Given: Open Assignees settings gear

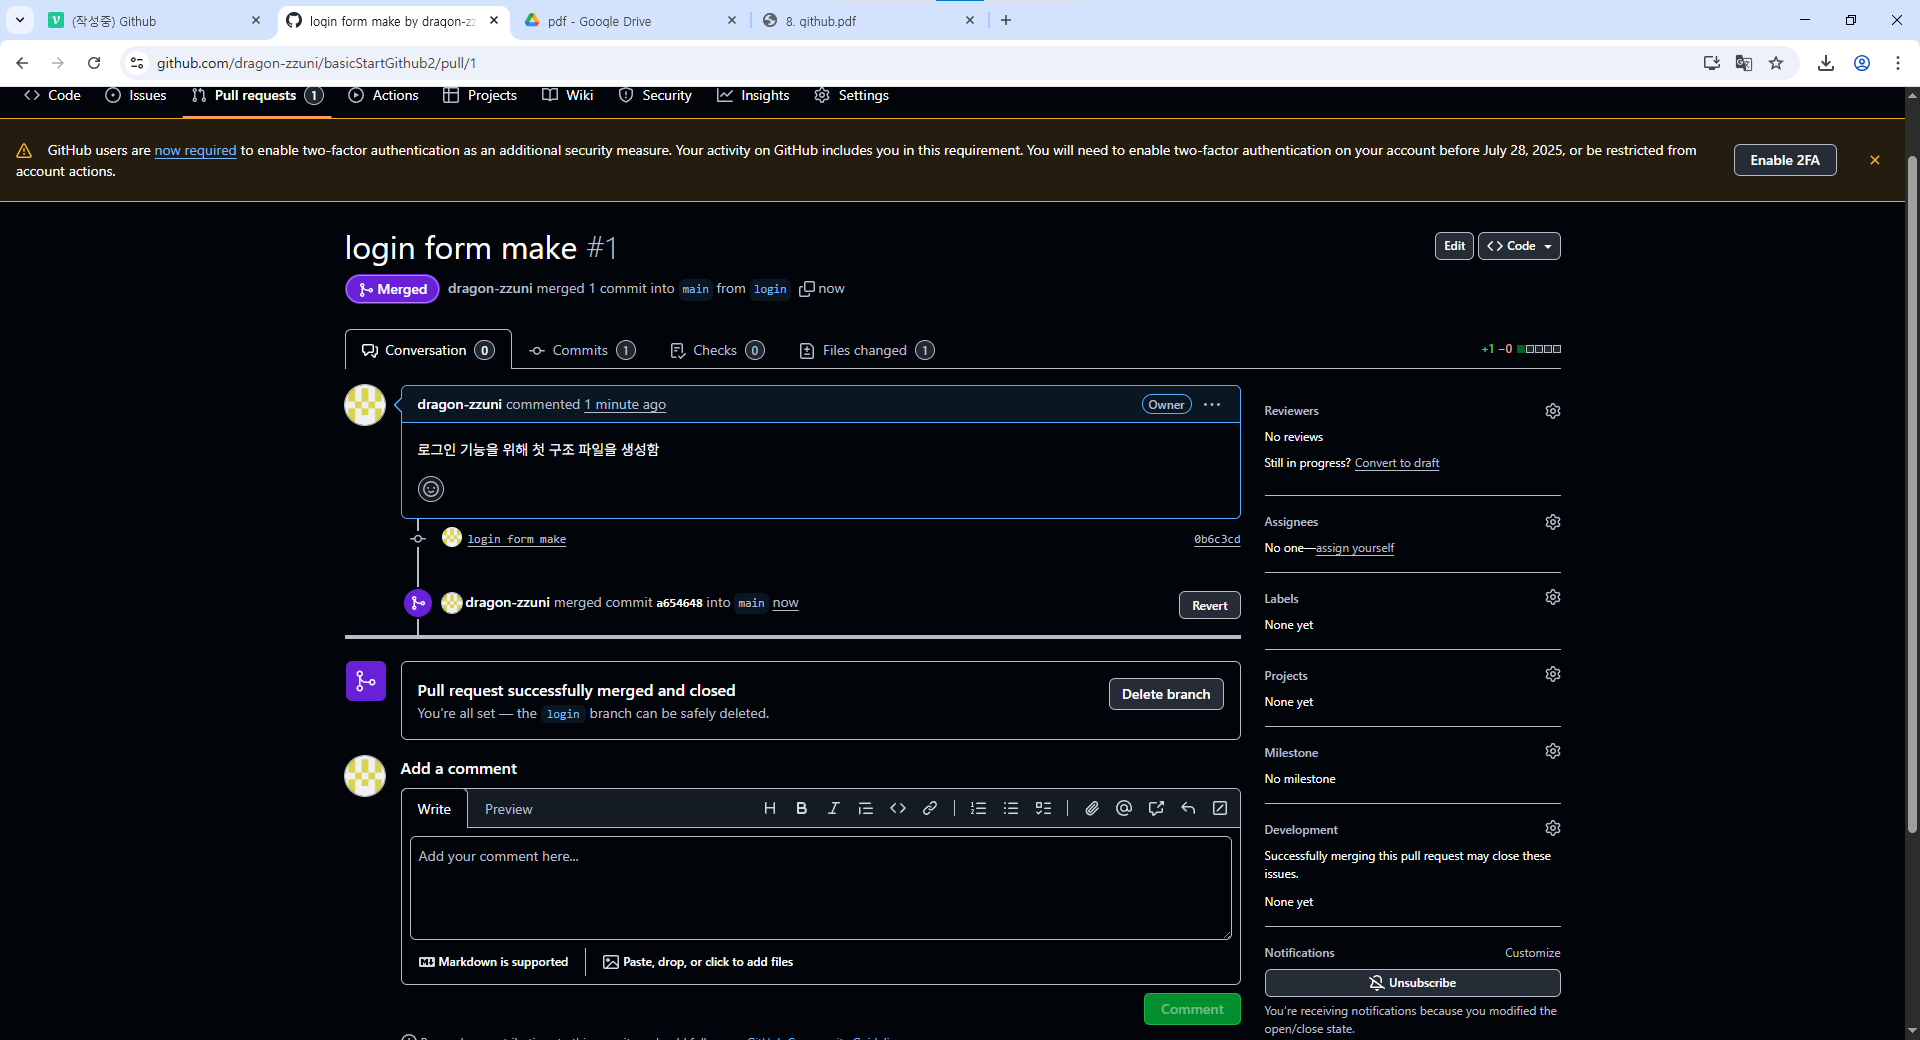Looking at the screenshot, I should click(x=1553, y=522).
